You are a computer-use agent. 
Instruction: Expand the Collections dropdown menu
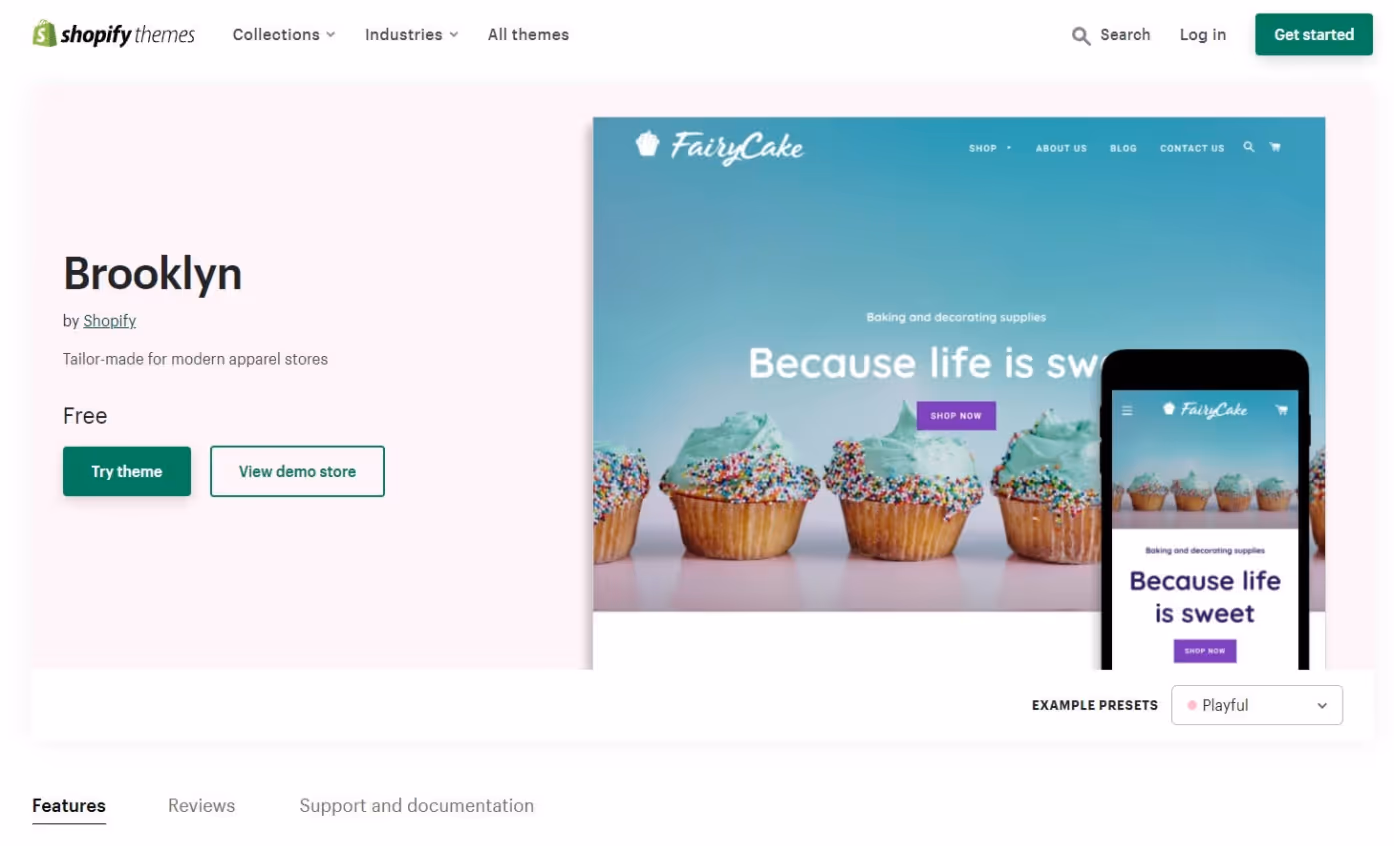[x=284, y=34]
